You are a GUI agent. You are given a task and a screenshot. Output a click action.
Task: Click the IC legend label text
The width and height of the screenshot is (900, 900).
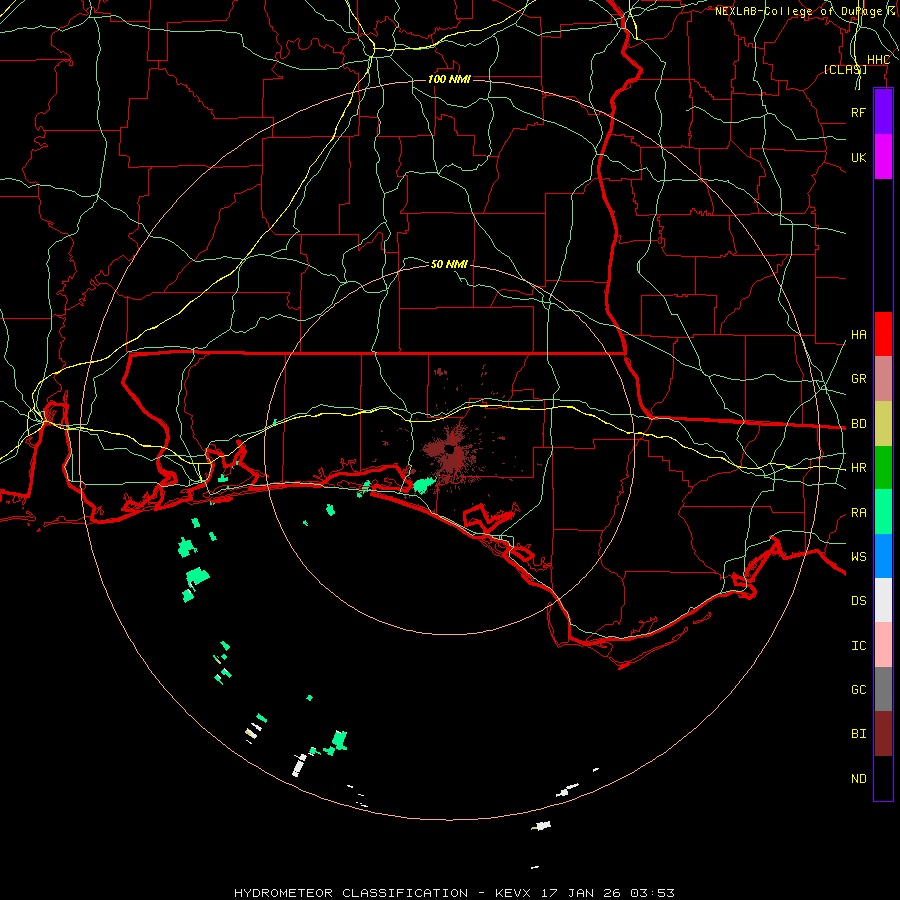pos(858,646)
